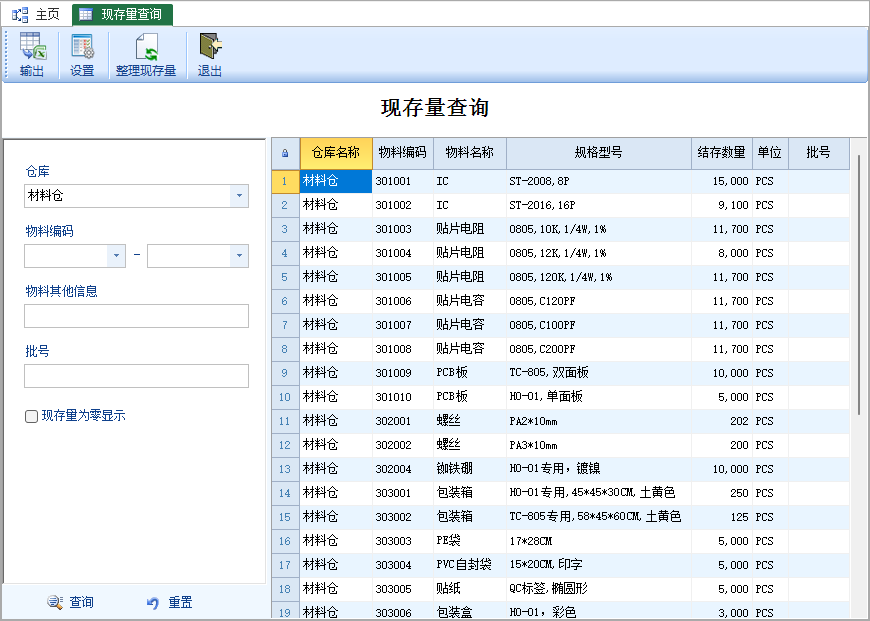Click quantity cell 125
Screen dimensions: 870x621
pos(722,517)
